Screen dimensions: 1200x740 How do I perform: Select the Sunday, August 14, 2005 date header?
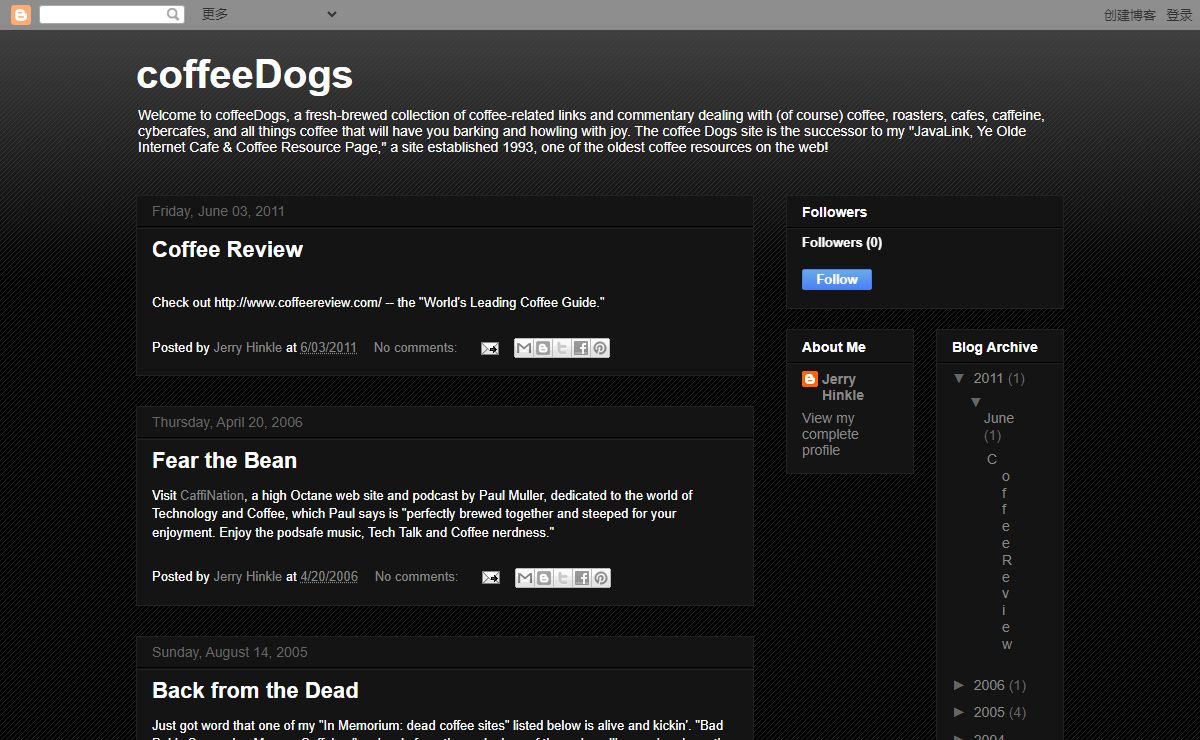[230, 652]
